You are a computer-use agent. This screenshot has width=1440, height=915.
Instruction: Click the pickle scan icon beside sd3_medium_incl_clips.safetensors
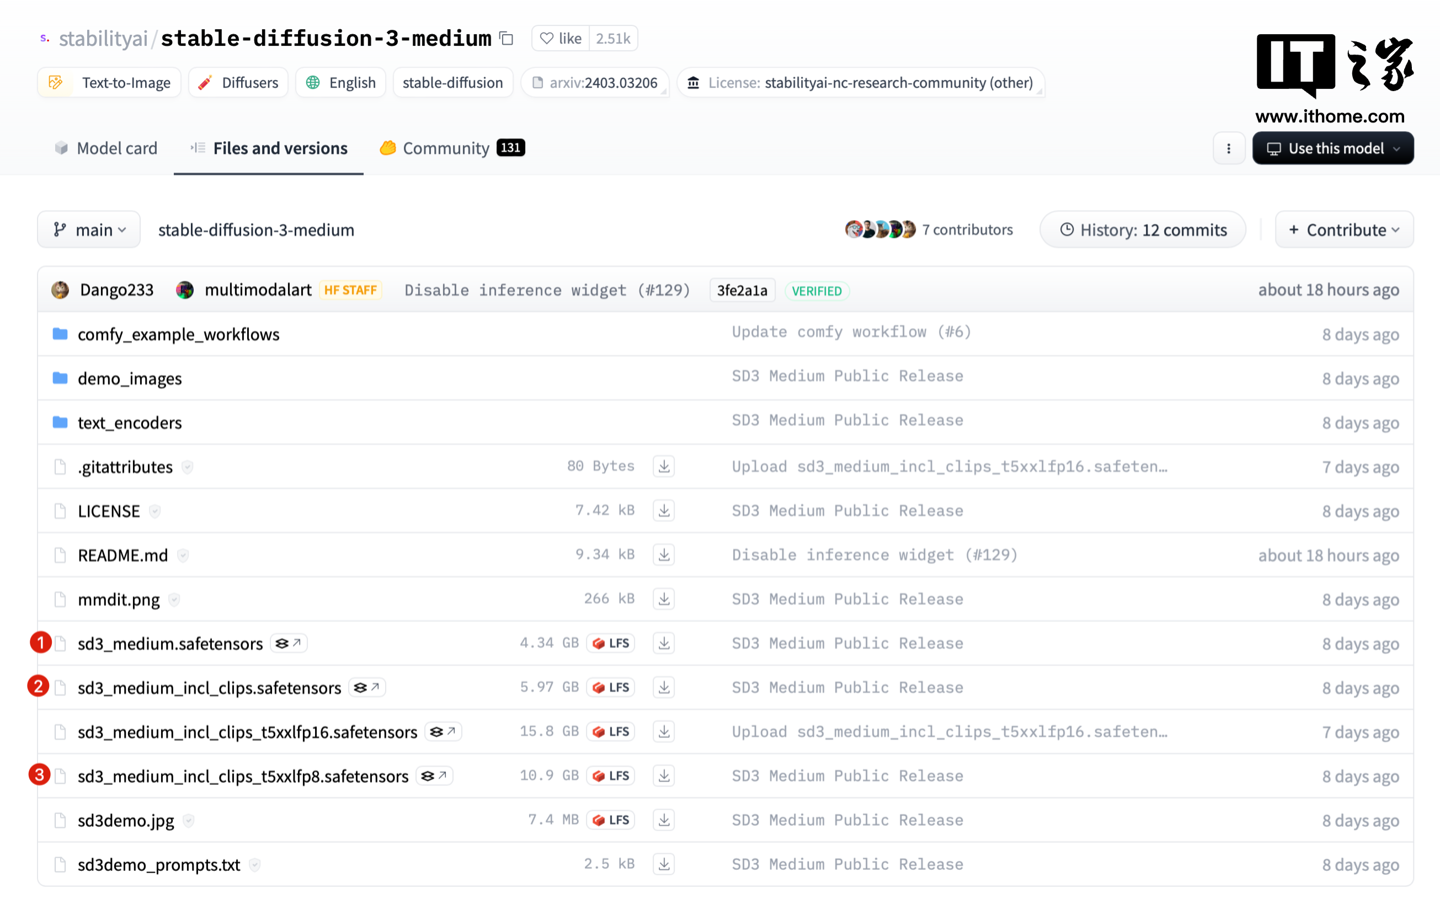368,688
